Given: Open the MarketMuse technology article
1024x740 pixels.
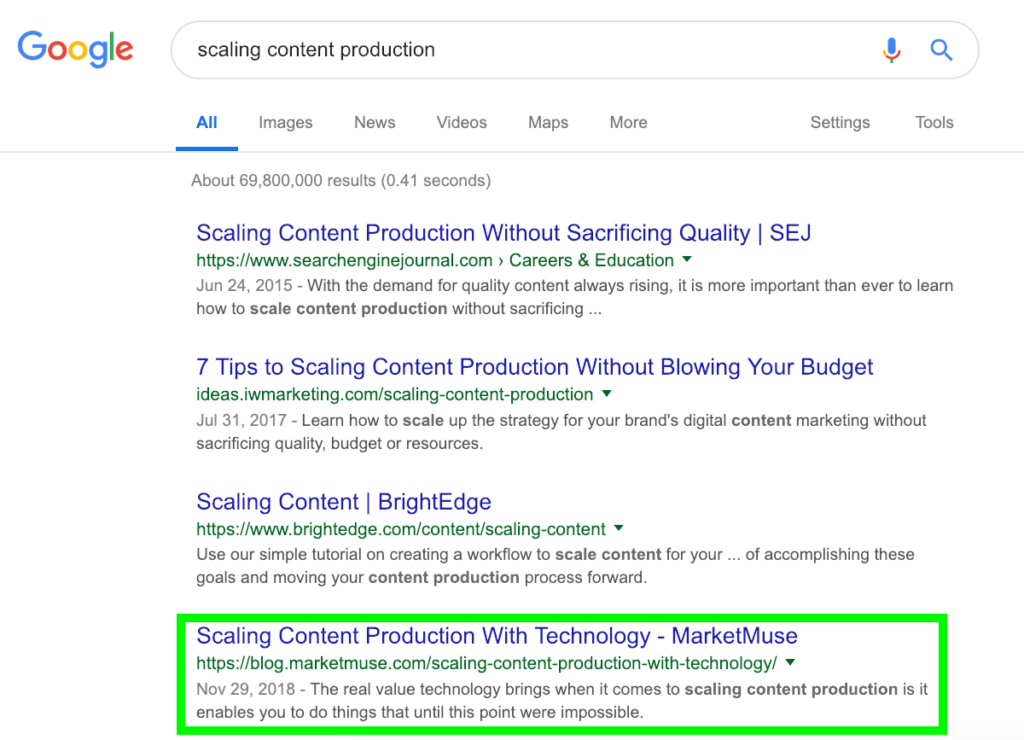Looking at the screenshot, I should (x=497, y=636).
